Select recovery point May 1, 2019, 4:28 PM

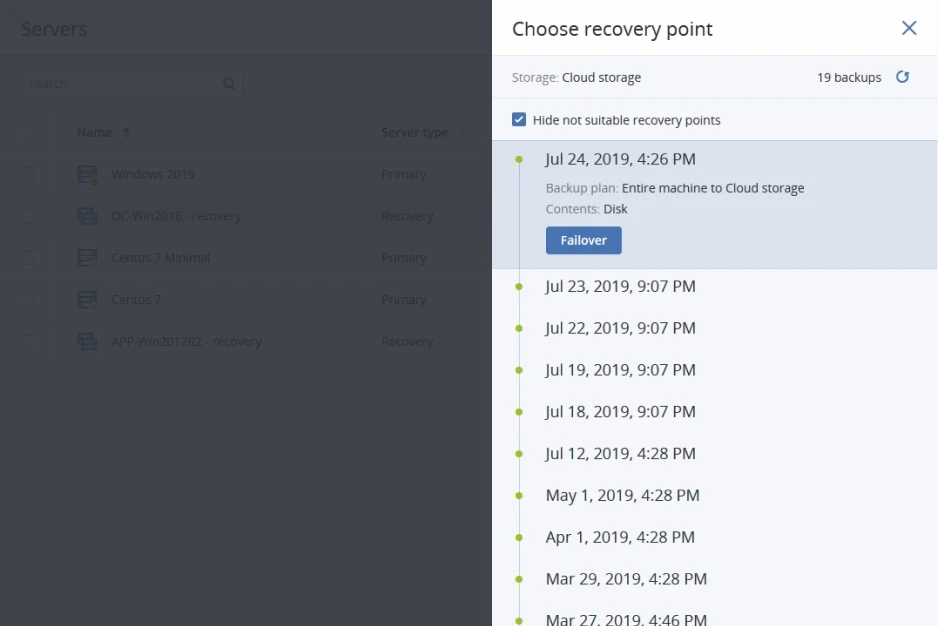[x=622, y=496]
